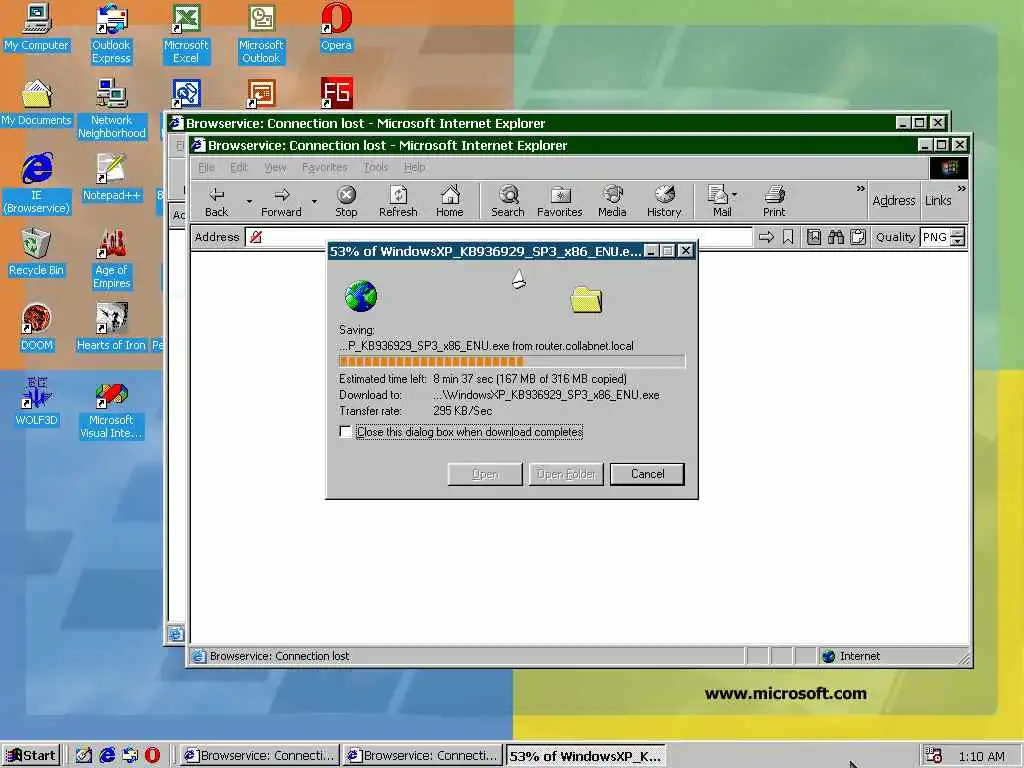
Task: Open the Edit menu
Action: pyautogui.click(x=238, y=167)
